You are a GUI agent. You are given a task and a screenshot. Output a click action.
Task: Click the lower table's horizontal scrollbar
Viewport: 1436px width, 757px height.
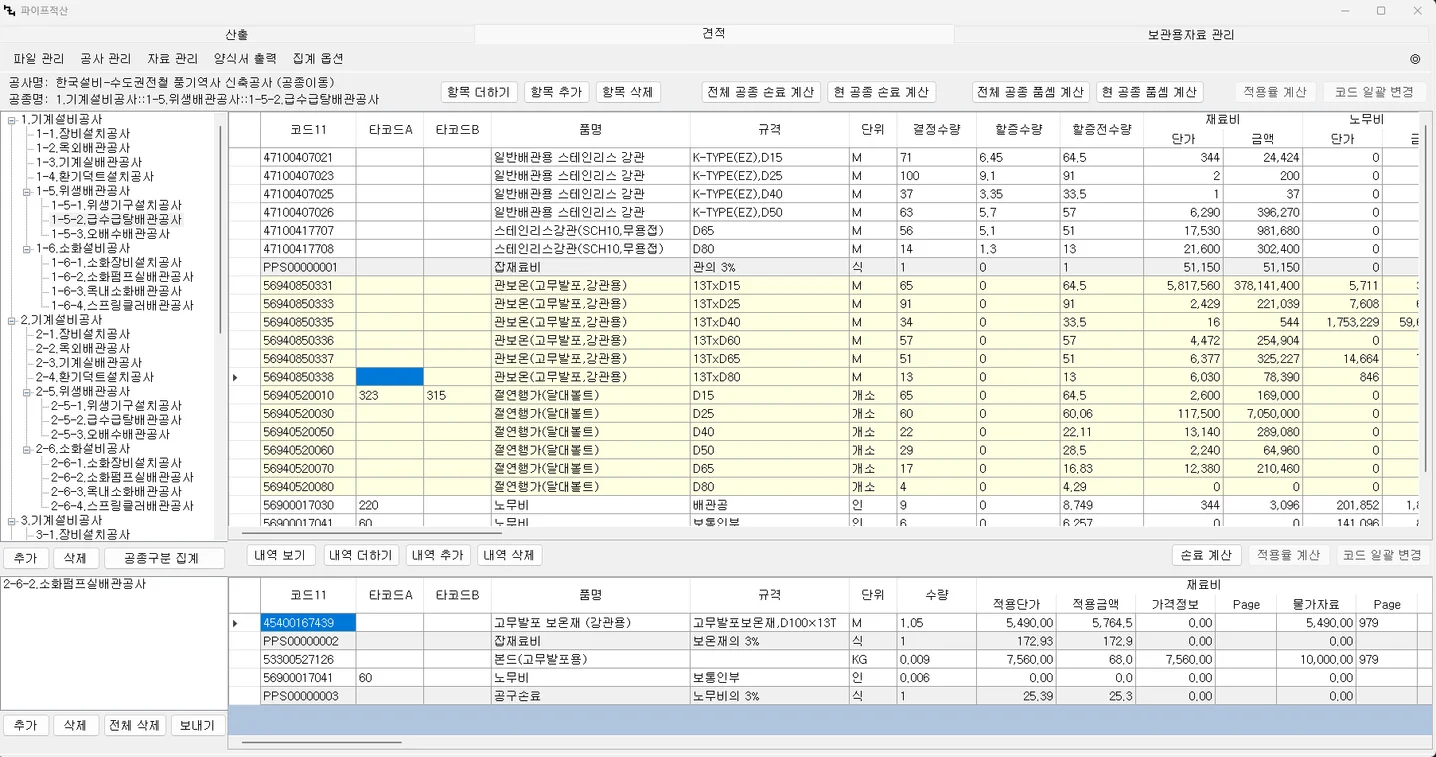[321, 742]
